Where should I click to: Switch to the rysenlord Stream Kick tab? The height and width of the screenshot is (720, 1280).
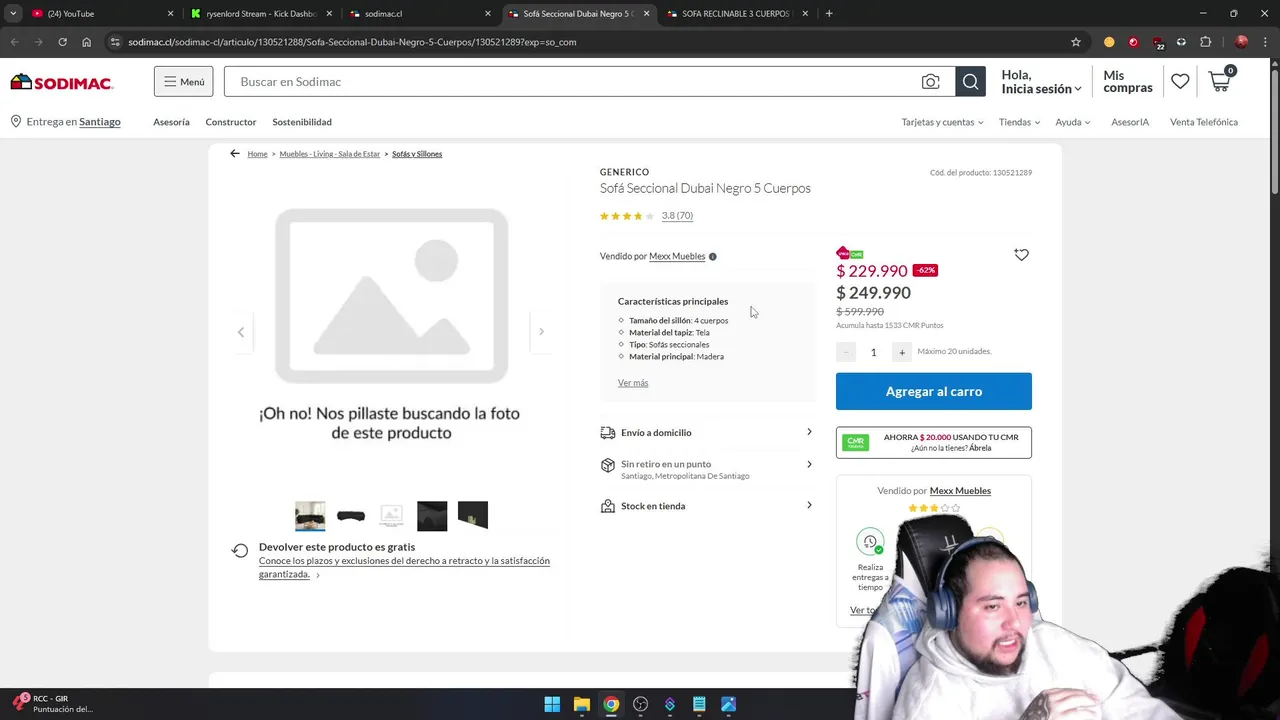(x=261, y=14)
